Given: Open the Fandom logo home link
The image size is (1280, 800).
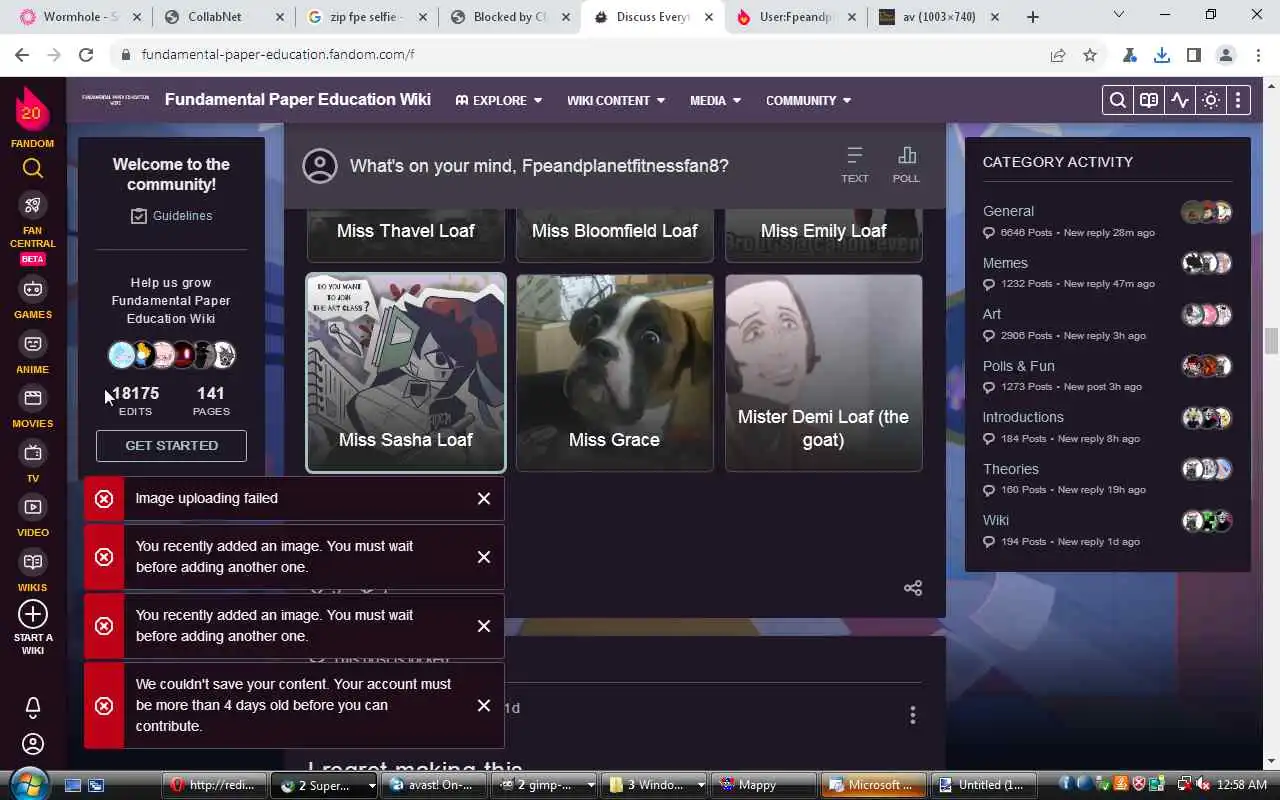Looking at the screenshot, I should [32, 111].
